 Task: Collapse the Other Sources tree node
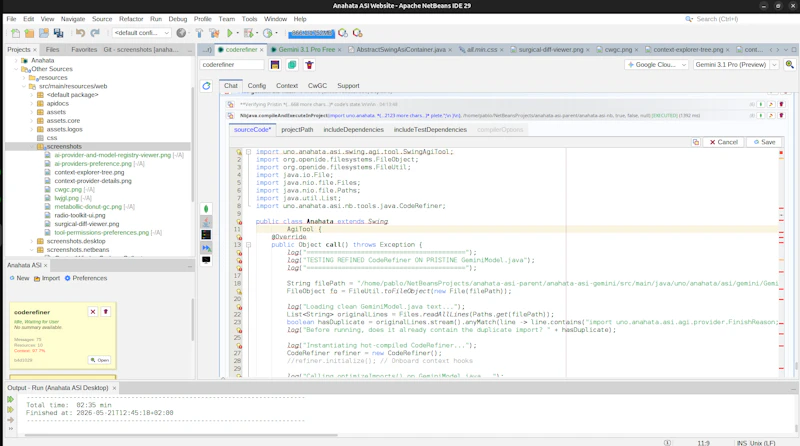coord(16,69)
